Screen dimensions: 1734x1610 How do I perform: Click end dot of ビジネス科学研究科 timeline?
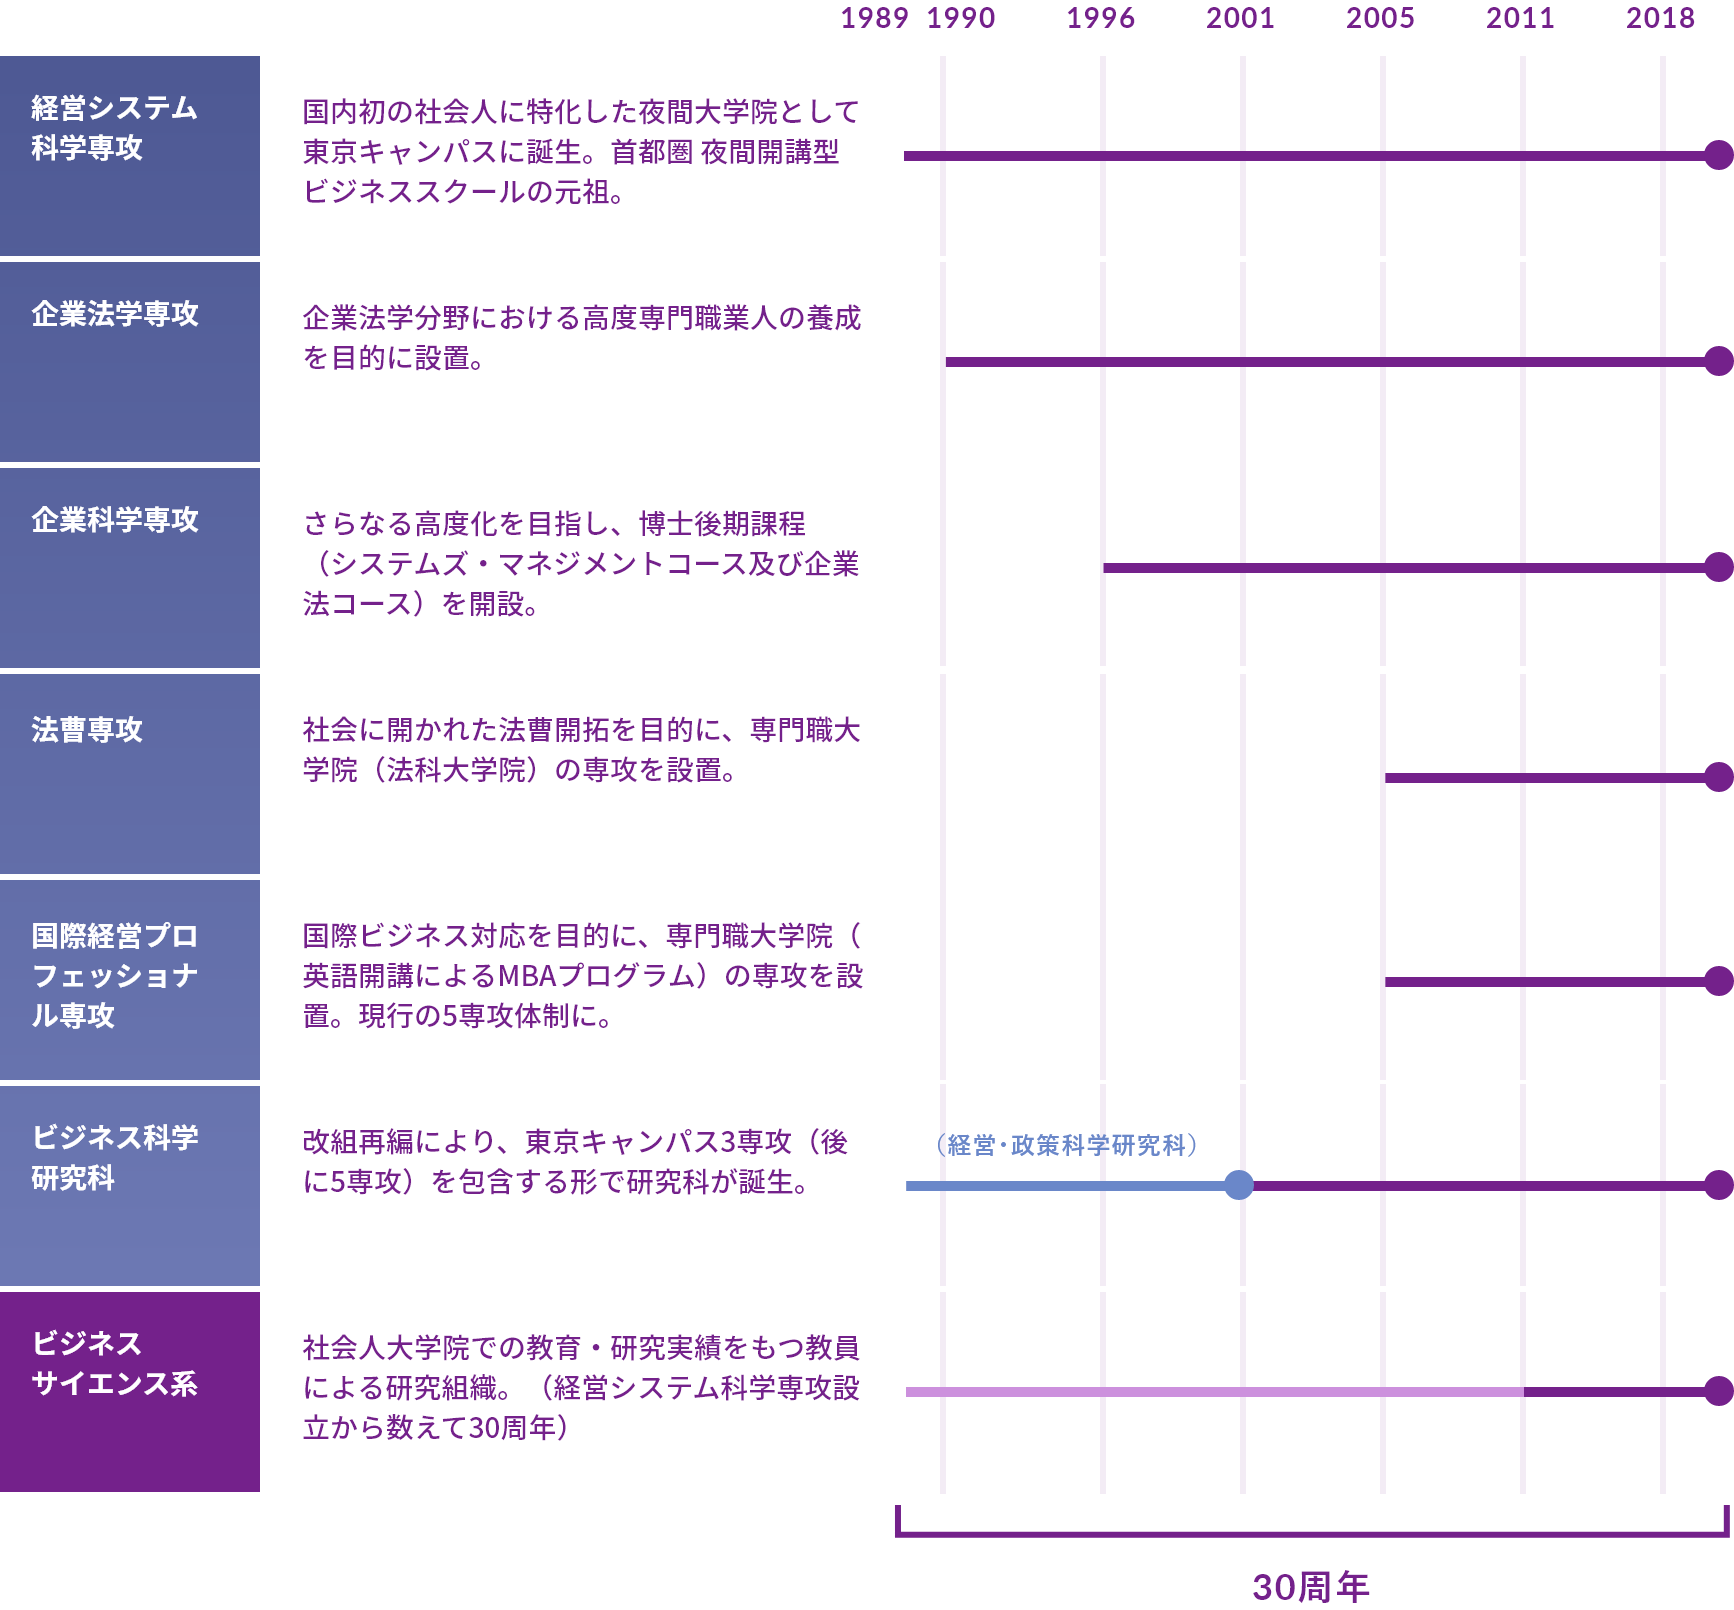[x=1719, y=1185]
